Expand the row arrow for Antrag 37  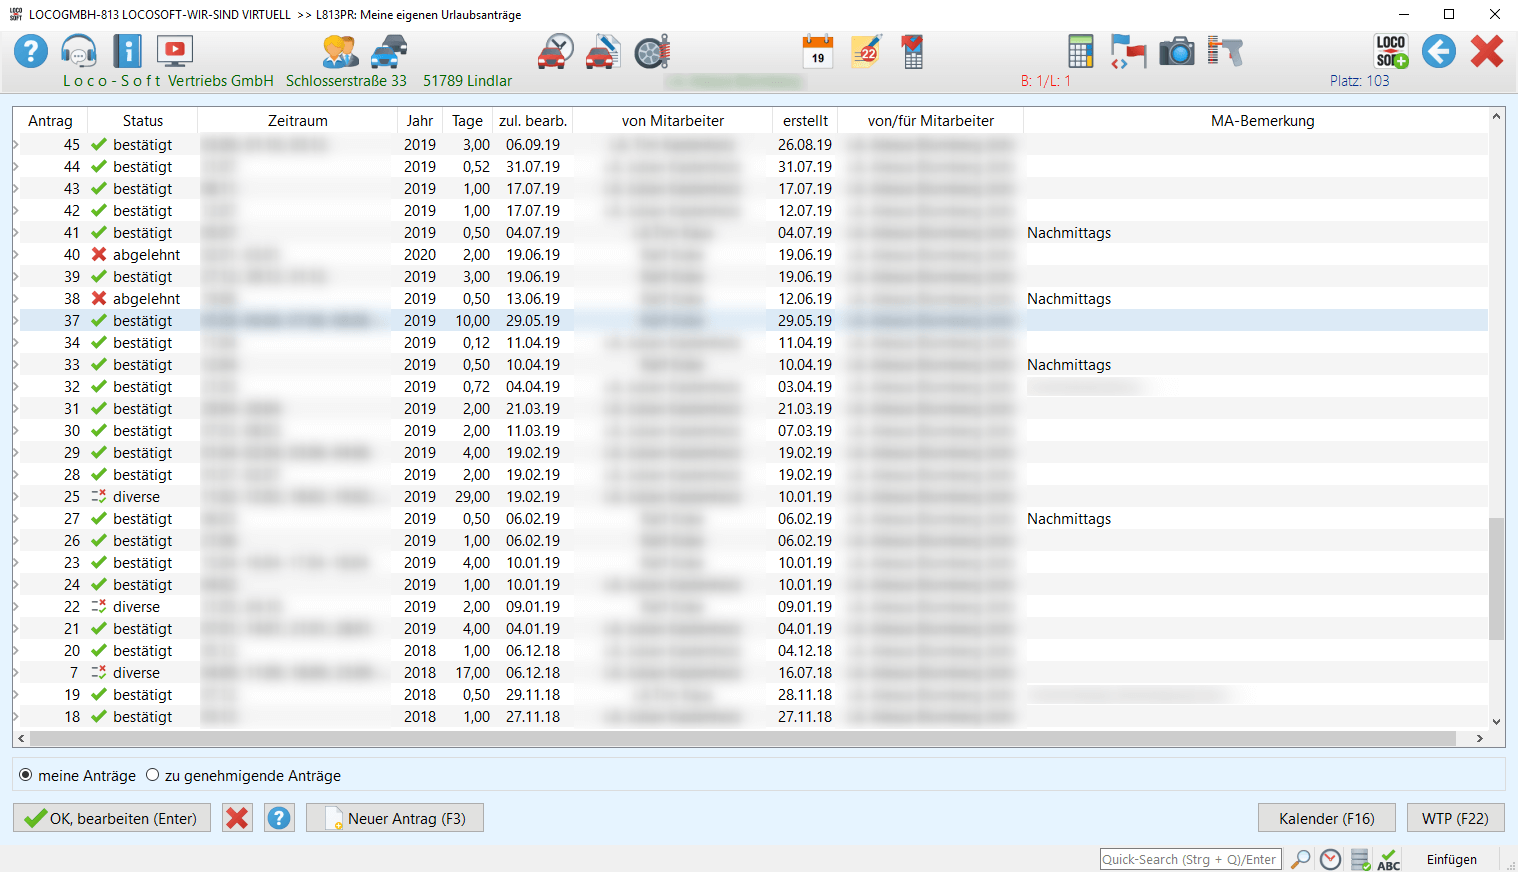(x=16, y=321)
